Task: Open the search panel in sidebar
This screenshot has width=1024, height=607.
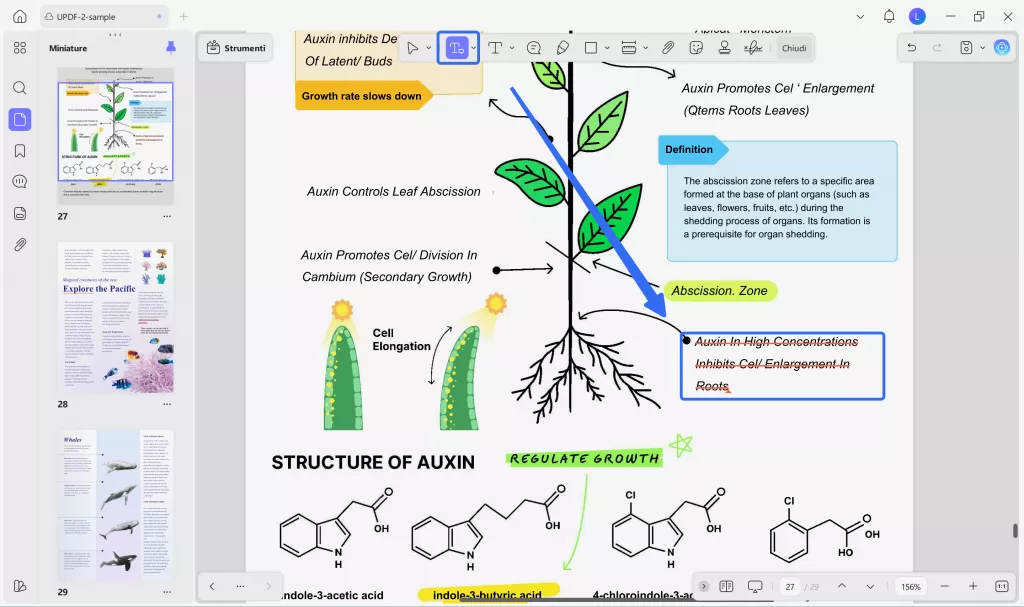Action: coord(20,88)
